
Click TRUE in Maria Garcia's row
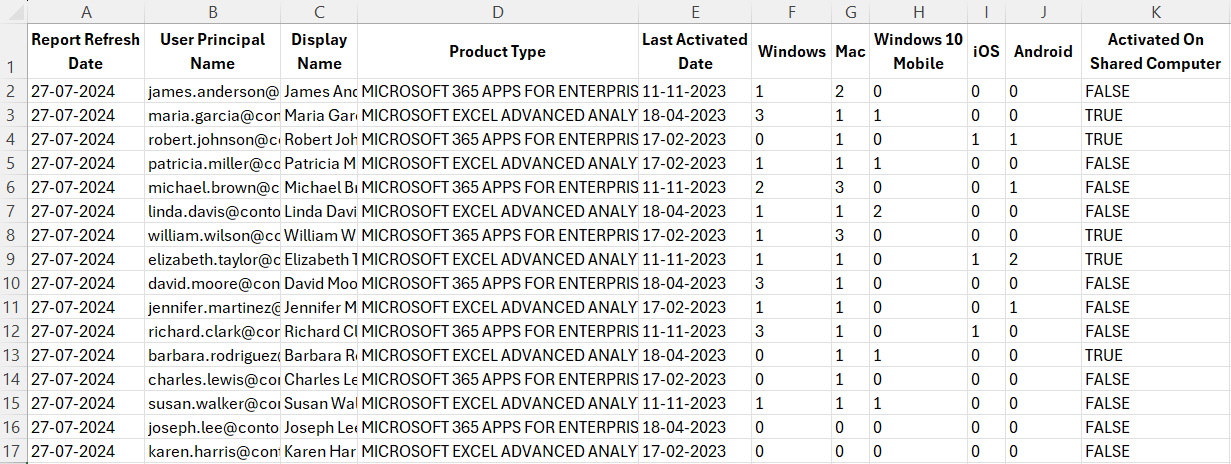tap(1155, 115)
